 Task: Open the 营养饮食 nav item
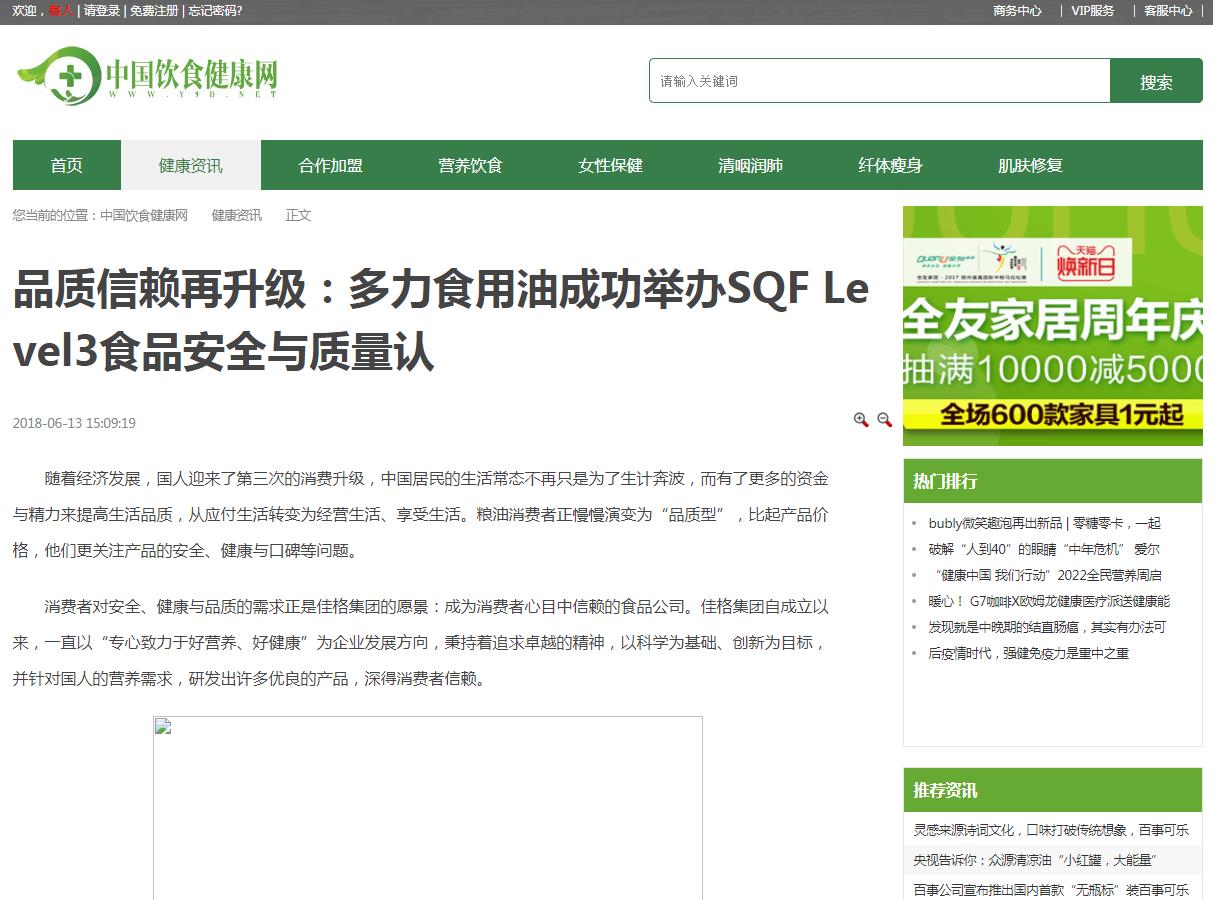[x=471, y=165]
